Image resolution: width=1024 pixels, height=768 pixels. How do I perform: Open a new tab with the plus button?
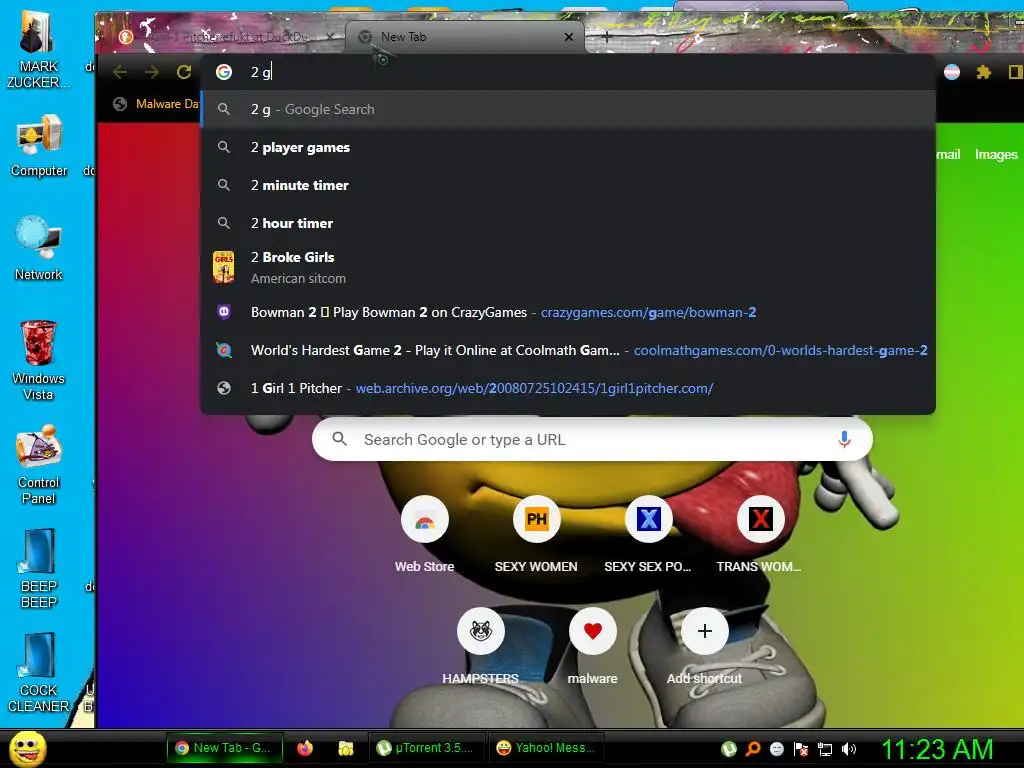(x=606, y=37)
